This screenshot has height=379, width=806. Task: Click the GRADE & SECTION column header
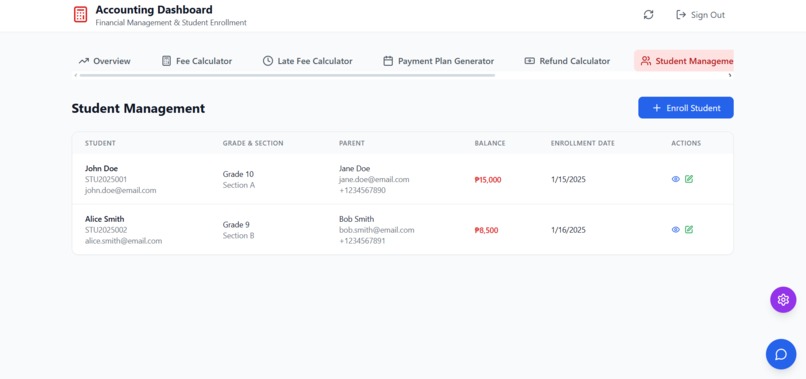(253, 143)
